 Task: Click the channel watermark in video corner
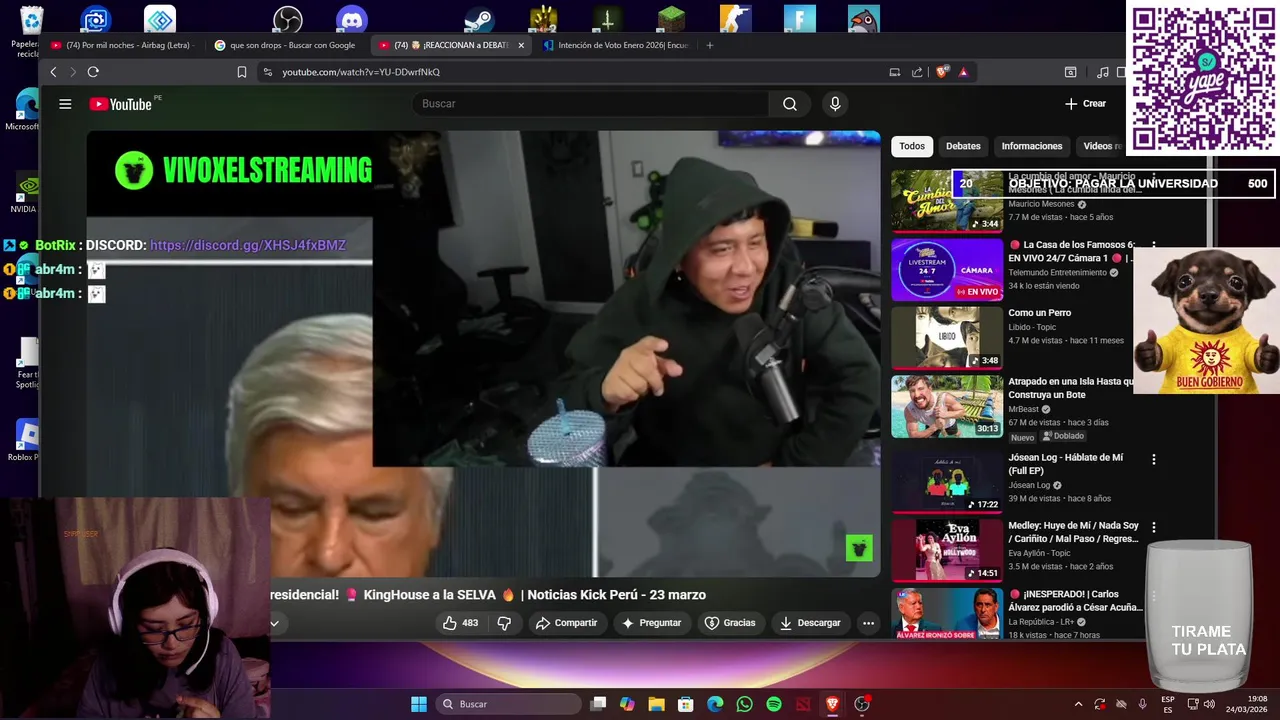[x=859, y=548]
